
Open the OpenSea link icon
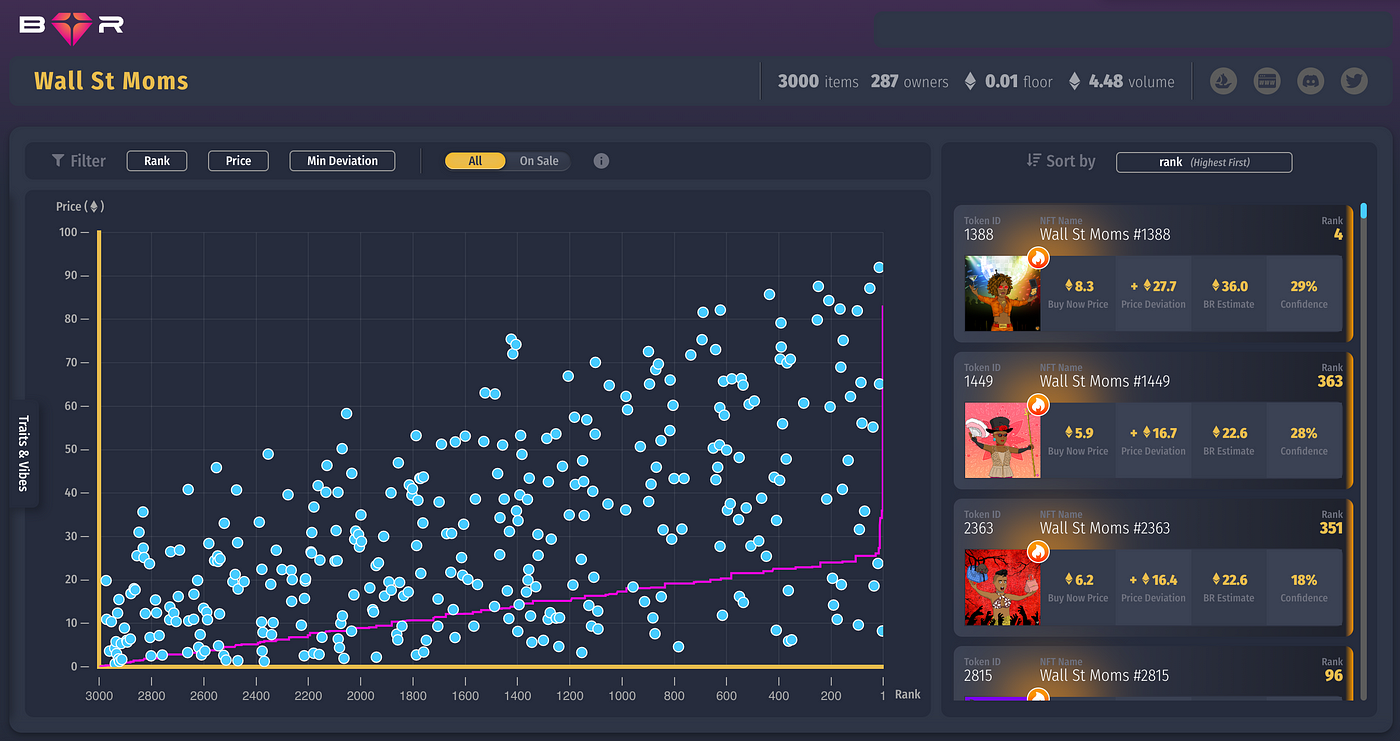(1224, 82)
